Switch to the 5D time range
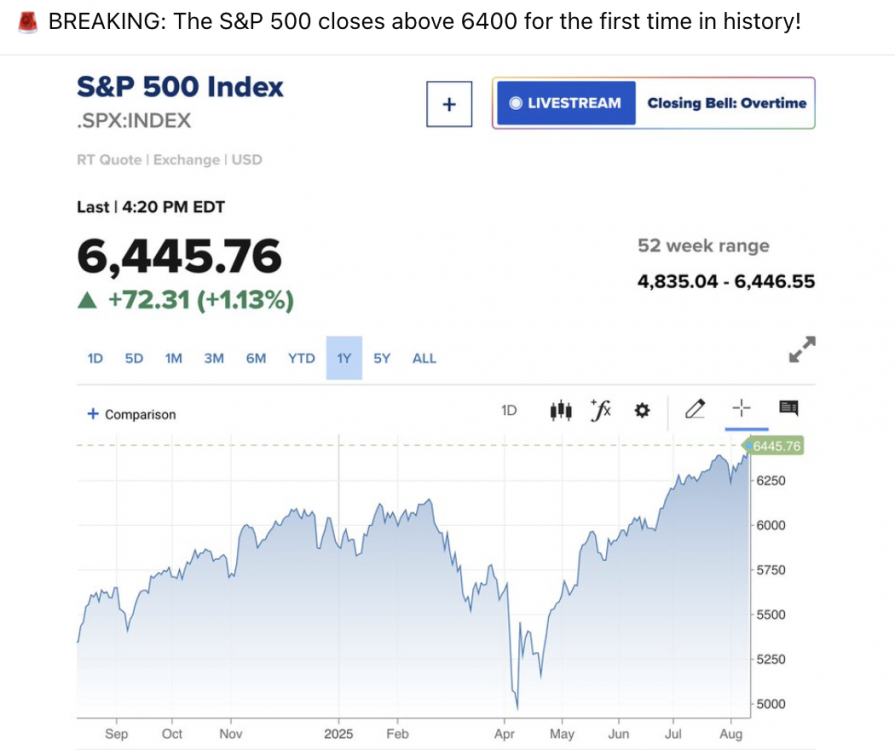Screen dimensions: 895x750 134,358
